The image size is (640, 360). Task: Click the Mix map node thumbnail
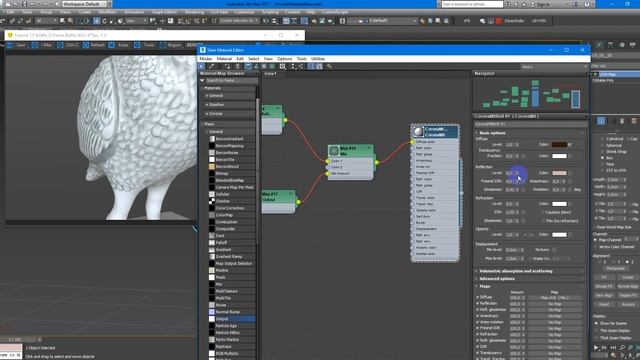(334, 151)
